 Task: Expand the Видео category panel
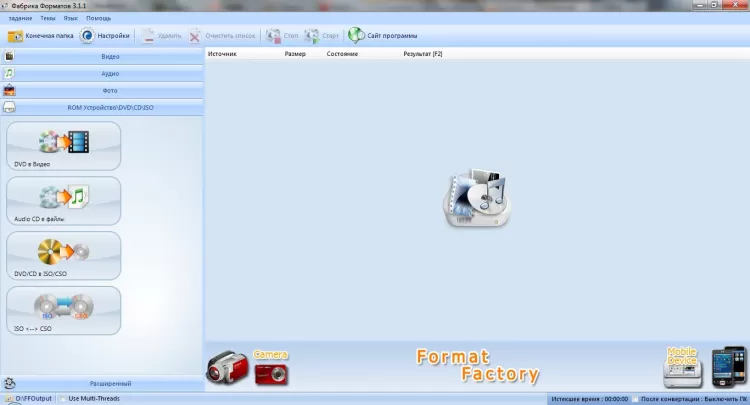(x=102, y=56)
